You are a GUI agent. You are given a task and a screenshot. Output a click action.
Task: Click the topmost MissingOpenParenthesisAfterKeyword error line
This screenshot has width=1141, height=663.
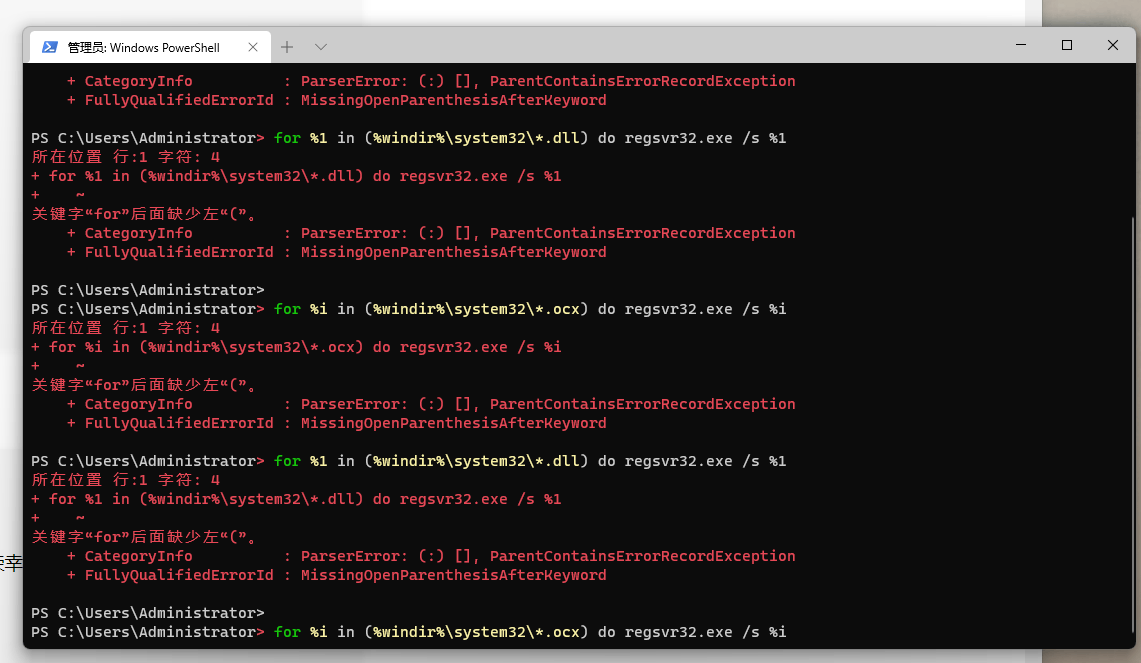pos(337,100)
